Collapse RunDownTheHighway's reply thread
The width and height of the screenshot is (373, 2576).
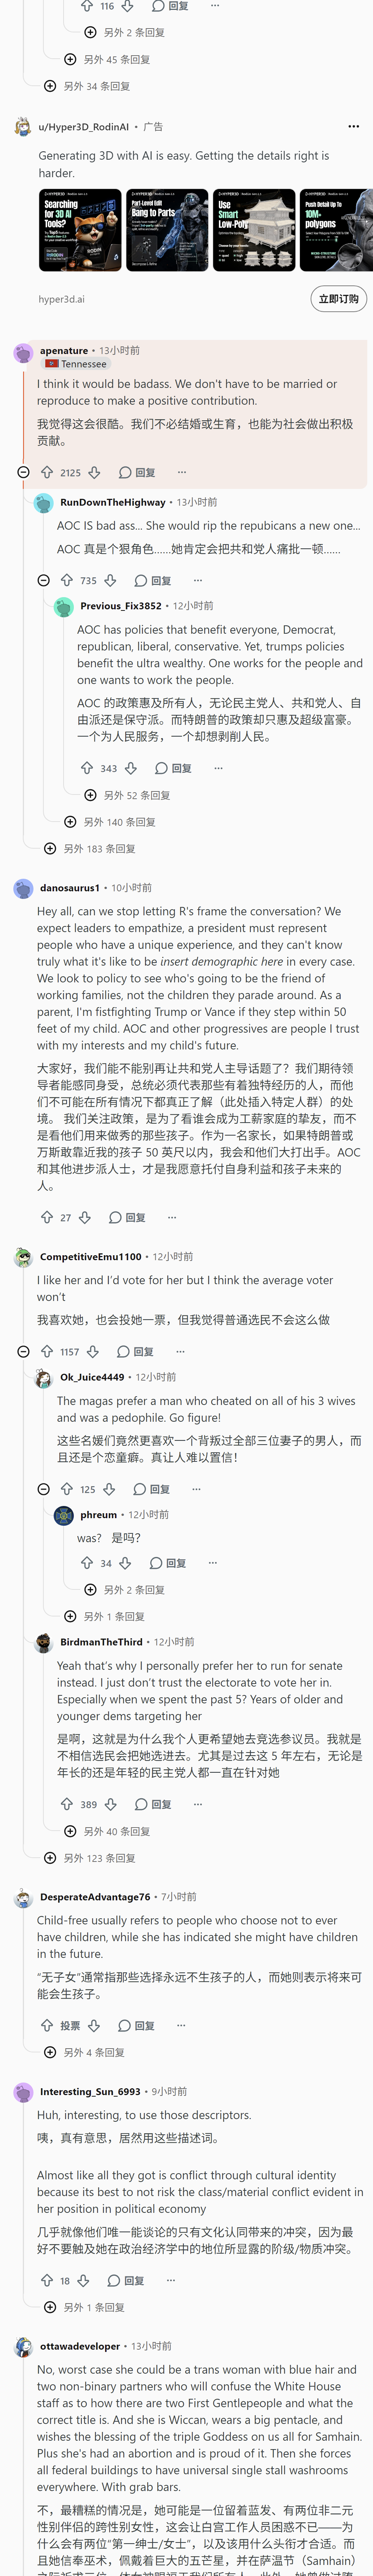[x=43, y=580]
